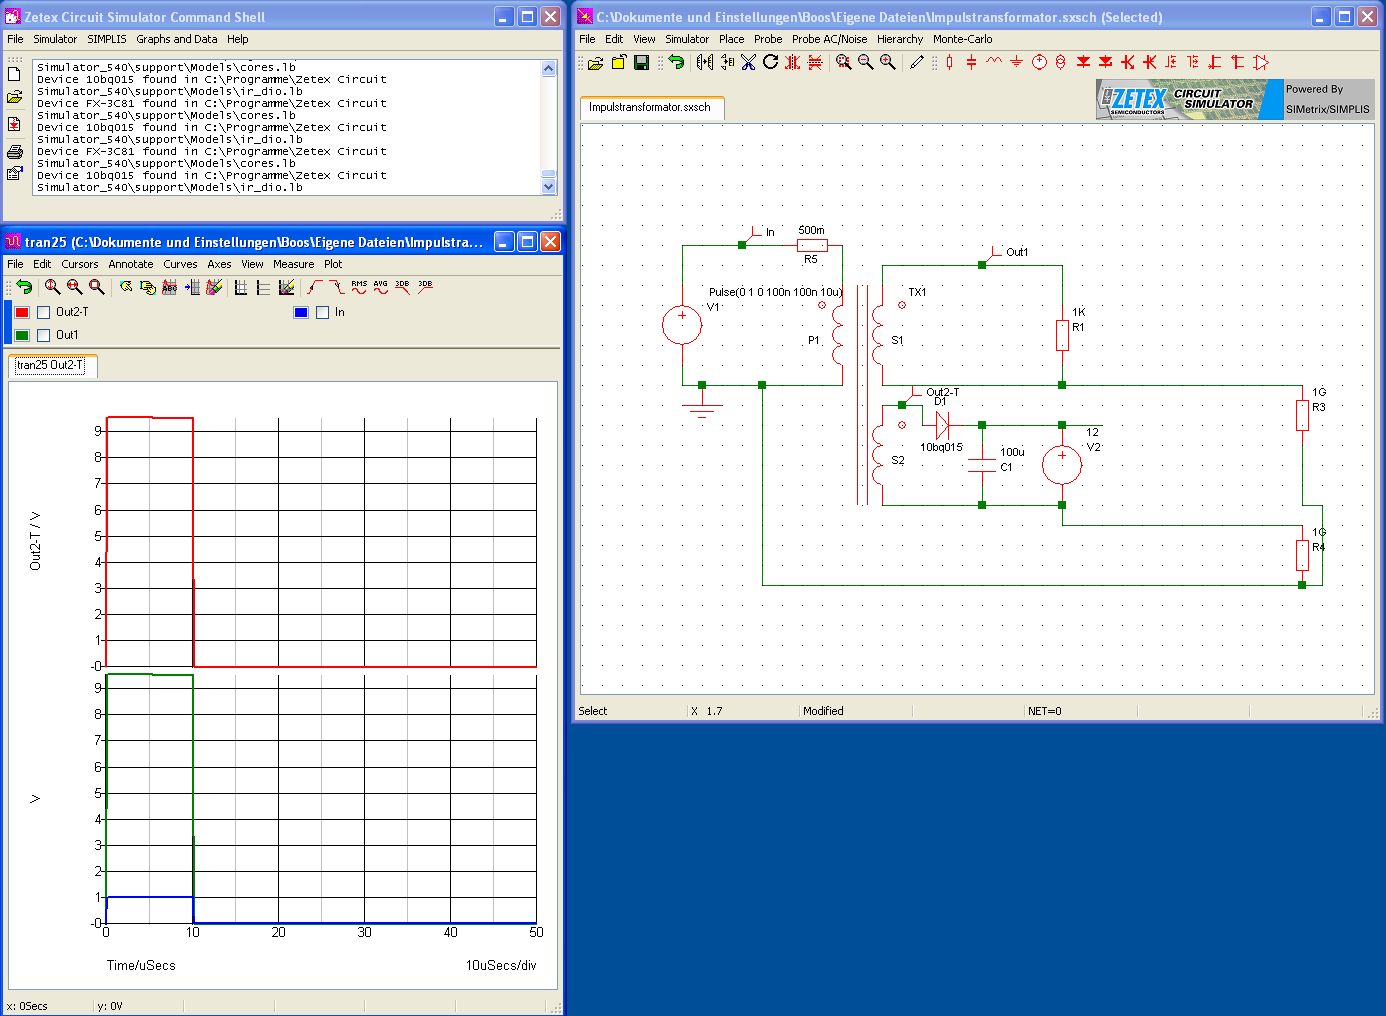This screenshot has width=1386, height=1016.
Task: Place a voltage source symbol from toolbar
Action: pyautogui.click(x=1039, y=62)
